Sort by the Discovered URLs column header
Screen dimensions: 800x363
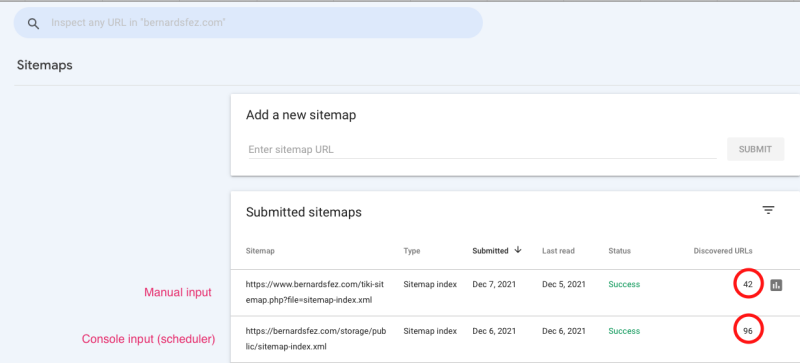(723, 251)
